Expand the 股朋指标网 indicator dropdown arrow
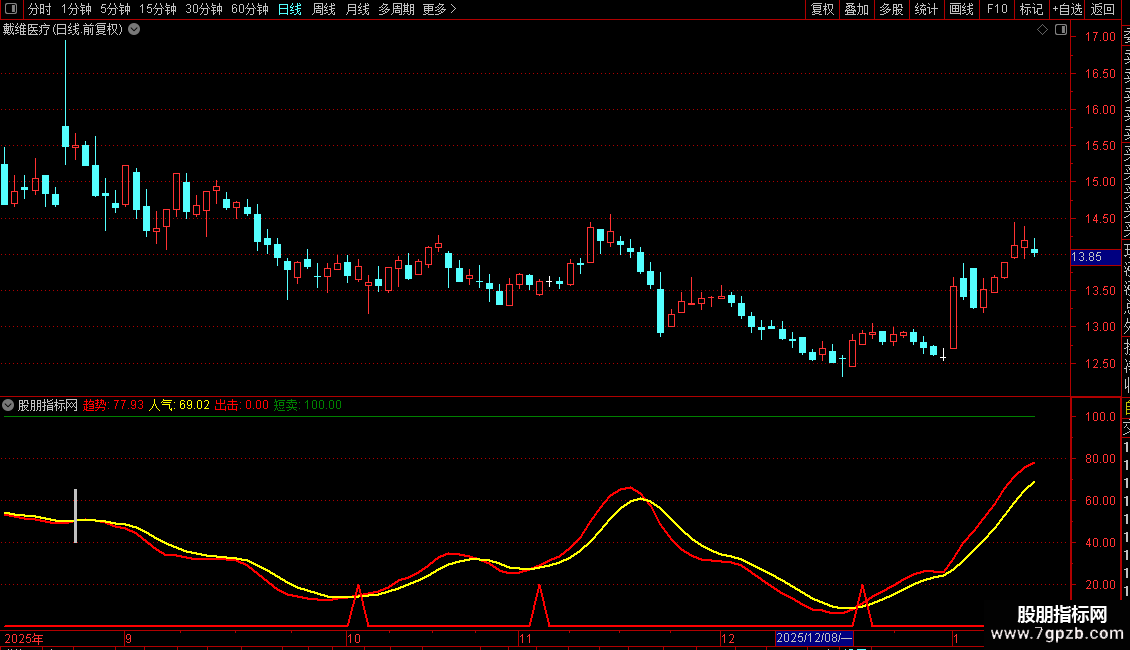Image resolution: width=1130 pixels, height=650 pixels. tap(8, 405)
